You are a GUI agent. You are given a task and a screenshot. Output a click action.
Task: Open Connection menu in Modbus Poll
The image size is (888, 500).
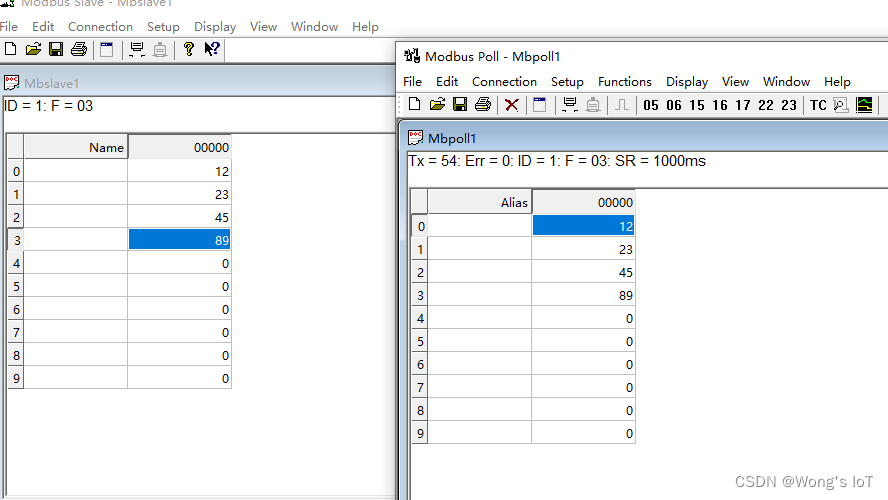504,82
